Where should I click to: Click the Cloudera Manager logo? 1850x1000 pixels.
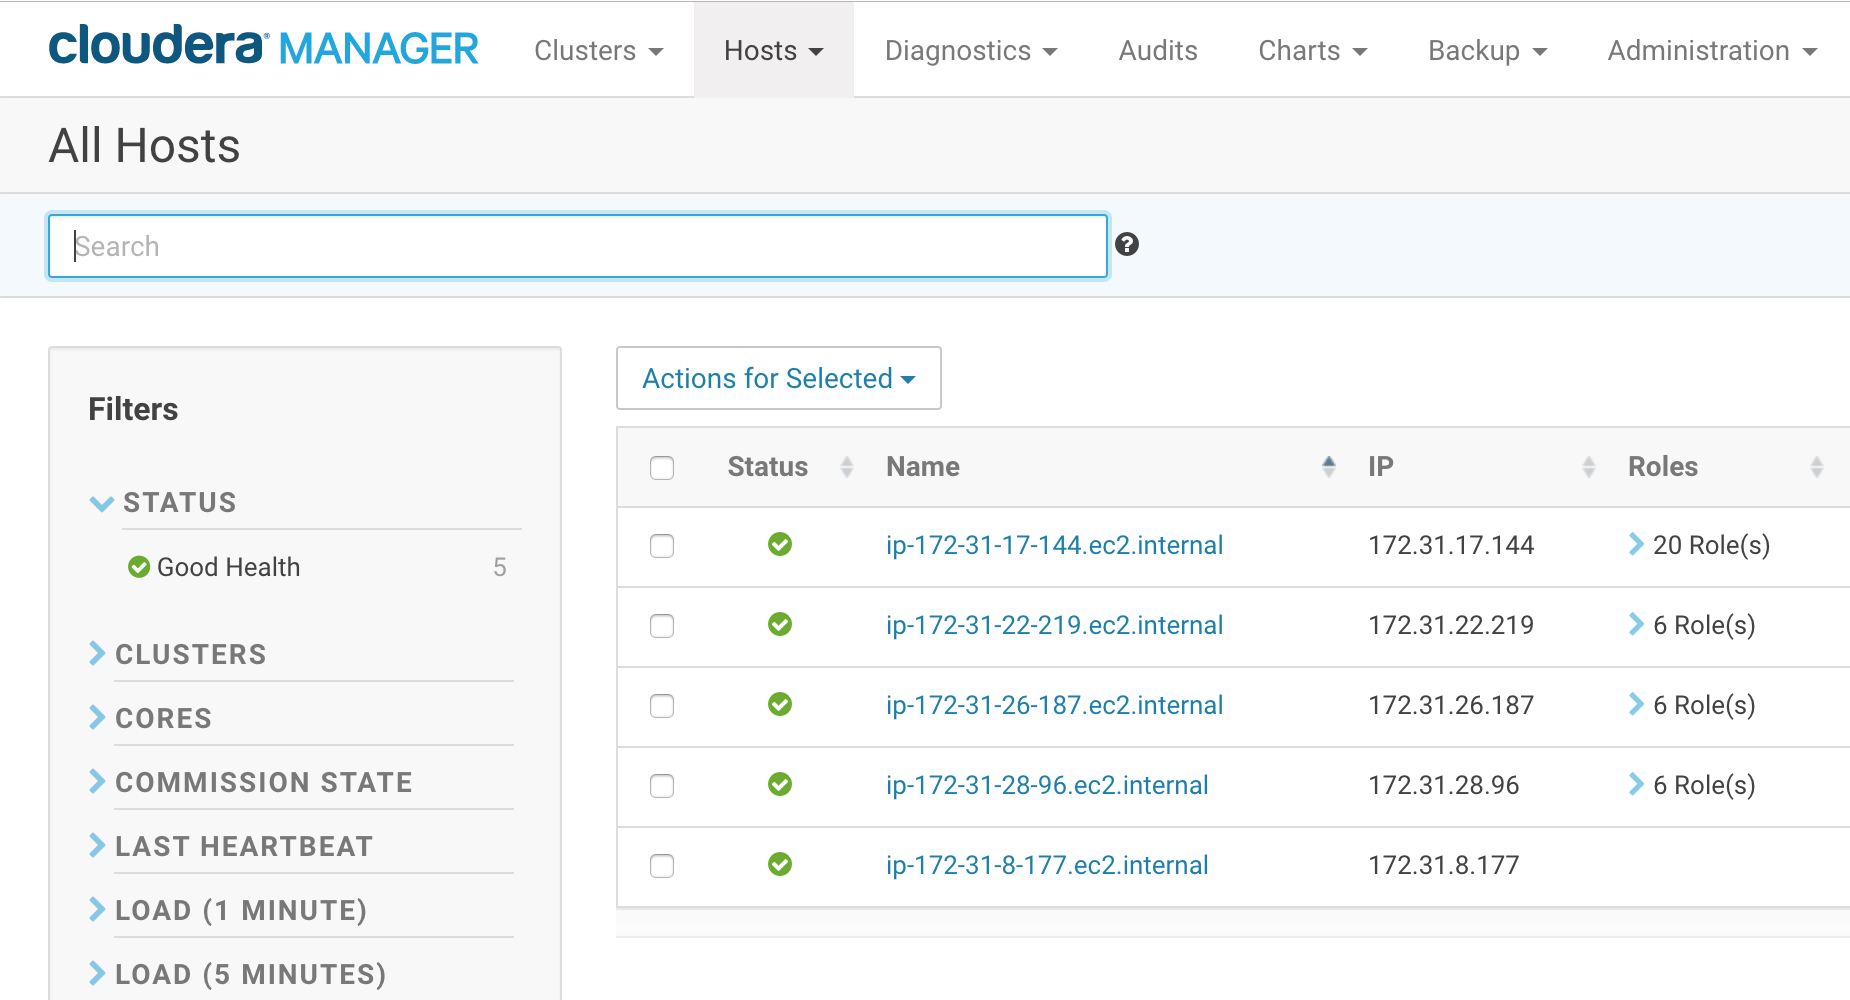[x=263, y=47]
